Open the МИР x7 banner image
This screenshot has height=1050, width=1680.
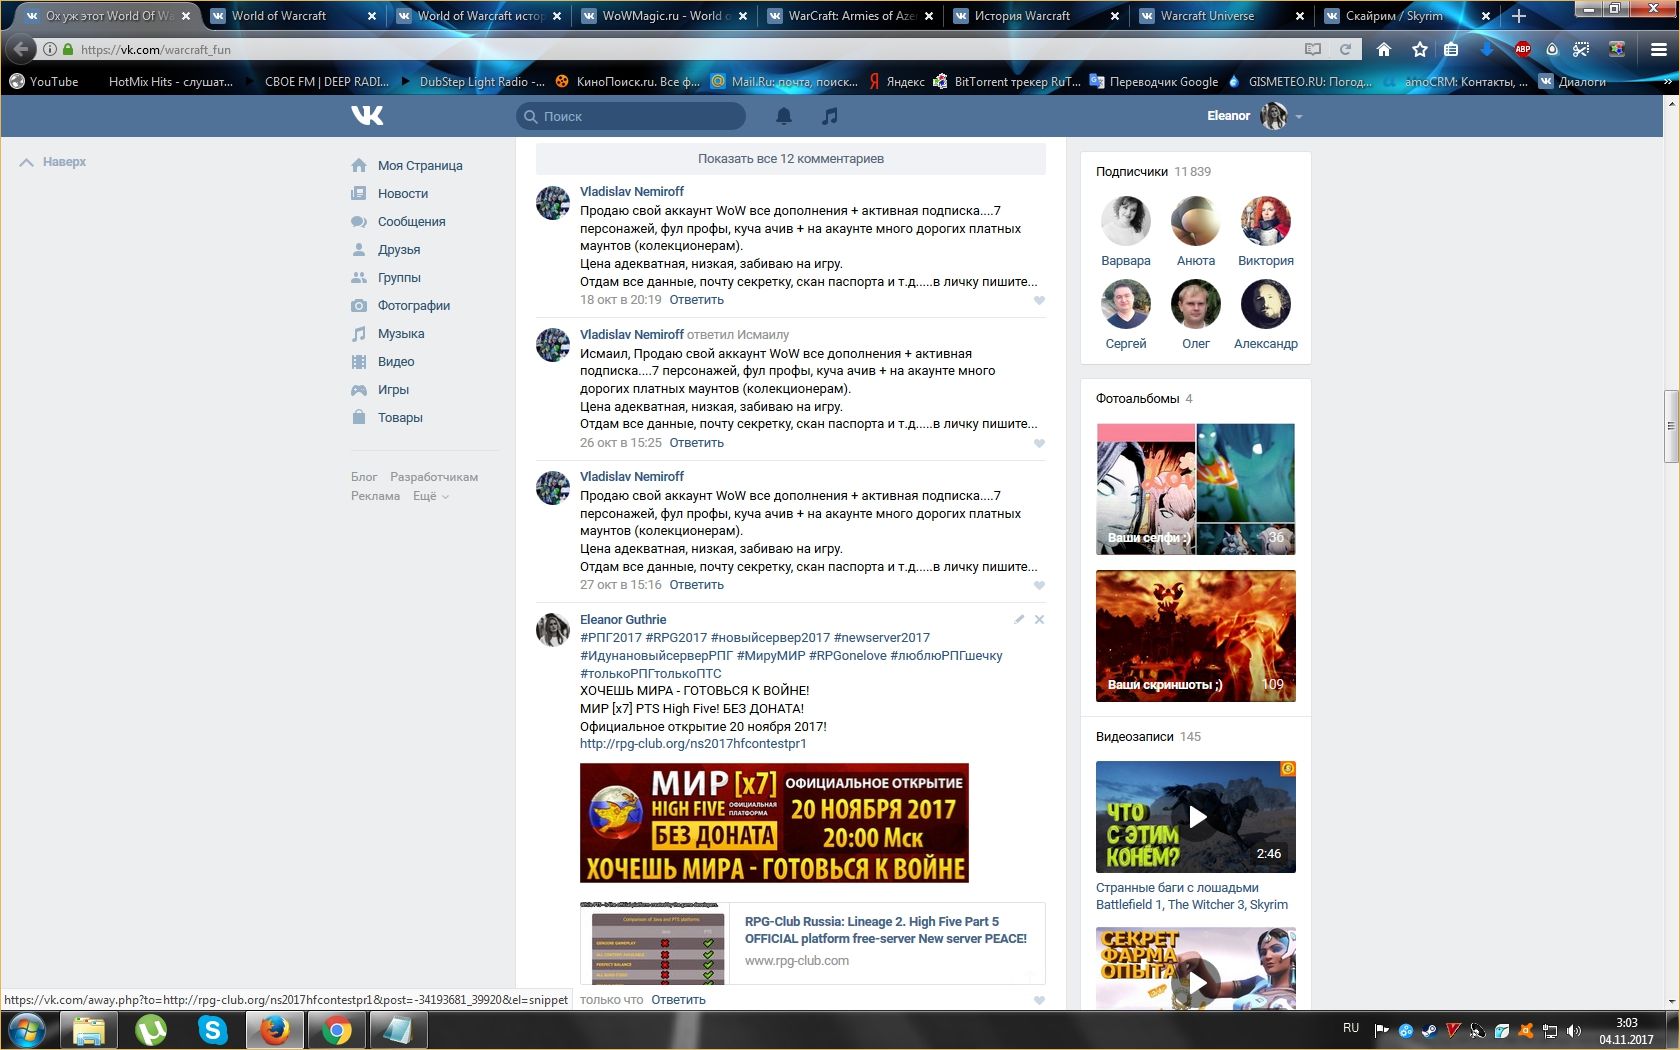tap(774, 823)
